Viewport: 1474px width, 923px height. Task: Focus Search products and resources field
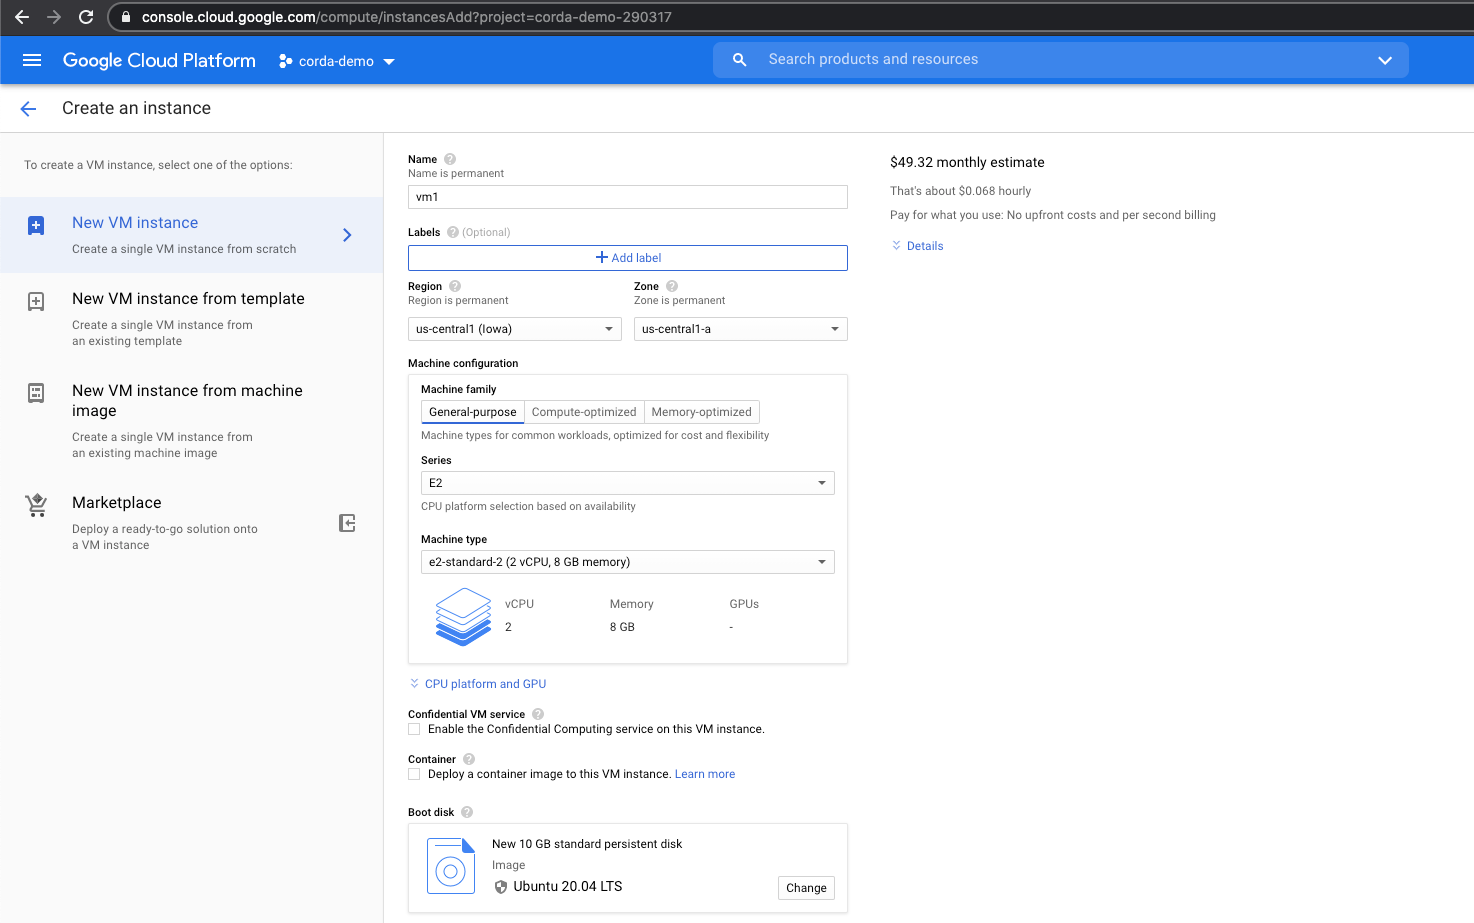1060,60
